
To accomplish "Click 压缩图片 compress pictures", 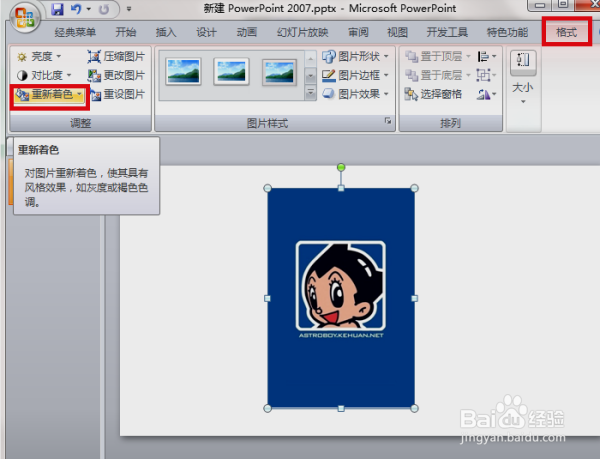I will pyautogui.click(x=116, y=57).
